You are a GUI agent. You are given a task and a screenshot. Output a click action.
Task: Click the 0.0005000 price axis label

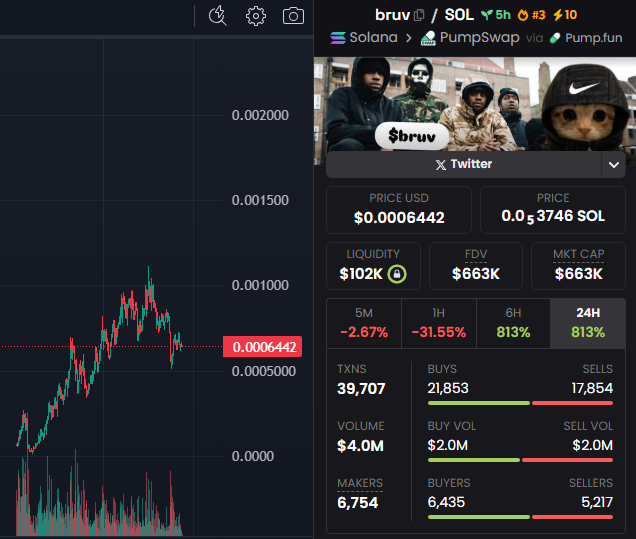(x=264, y=371)
